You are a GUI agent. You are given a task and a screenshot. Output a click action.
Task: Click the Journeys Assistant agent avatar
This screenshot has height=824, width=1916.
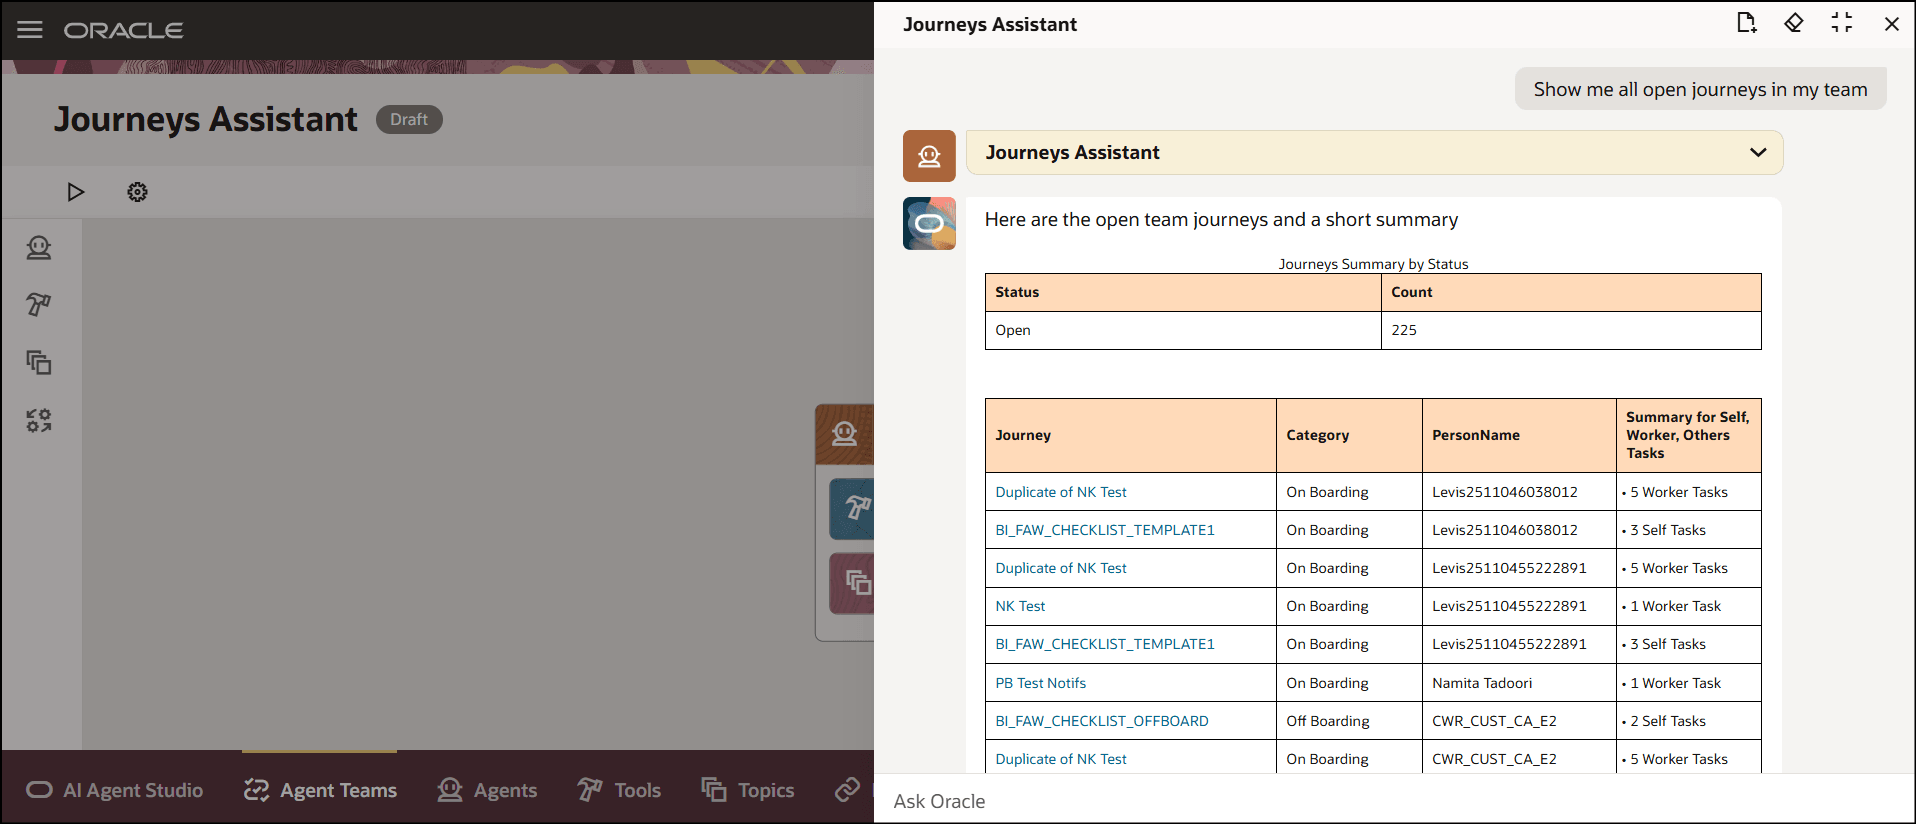click(929, 156)
